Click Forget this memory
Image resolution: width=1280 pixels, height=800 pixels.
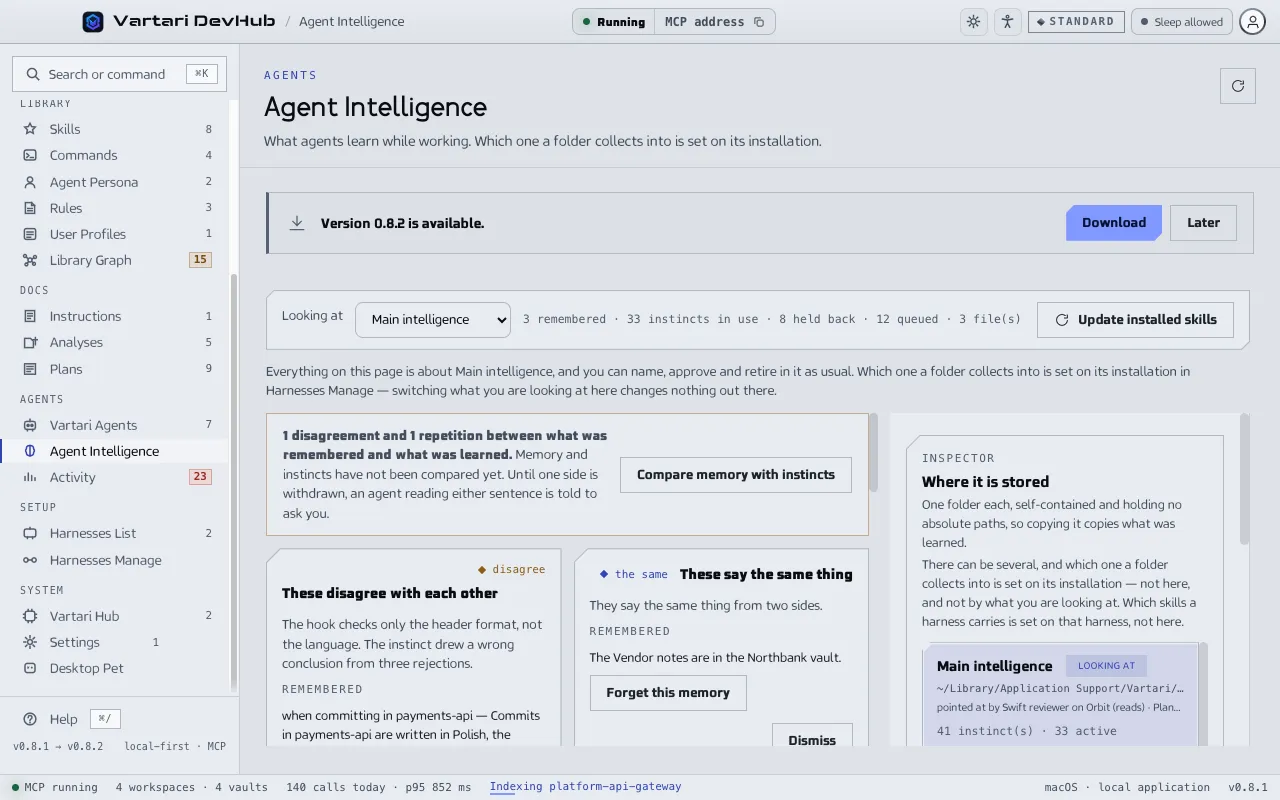pyautogui.click(x=668, y=693)
